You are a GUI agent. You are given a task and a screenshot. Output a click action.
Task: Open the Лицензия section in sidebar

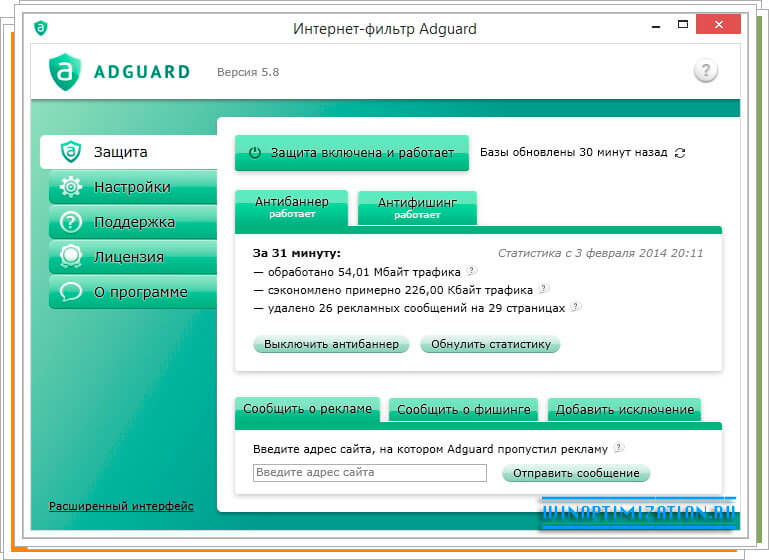tap(133, 257)
